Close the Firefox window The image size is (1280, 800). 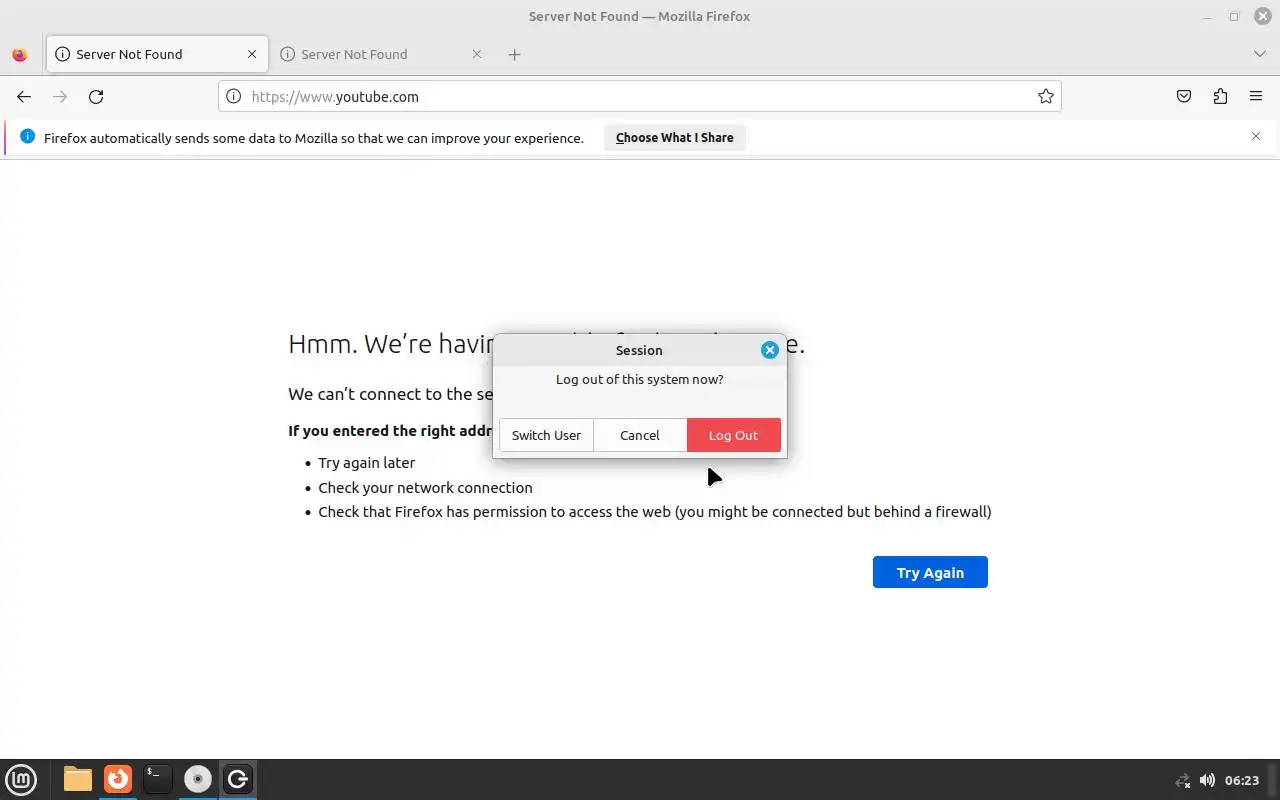point(1262,16)
